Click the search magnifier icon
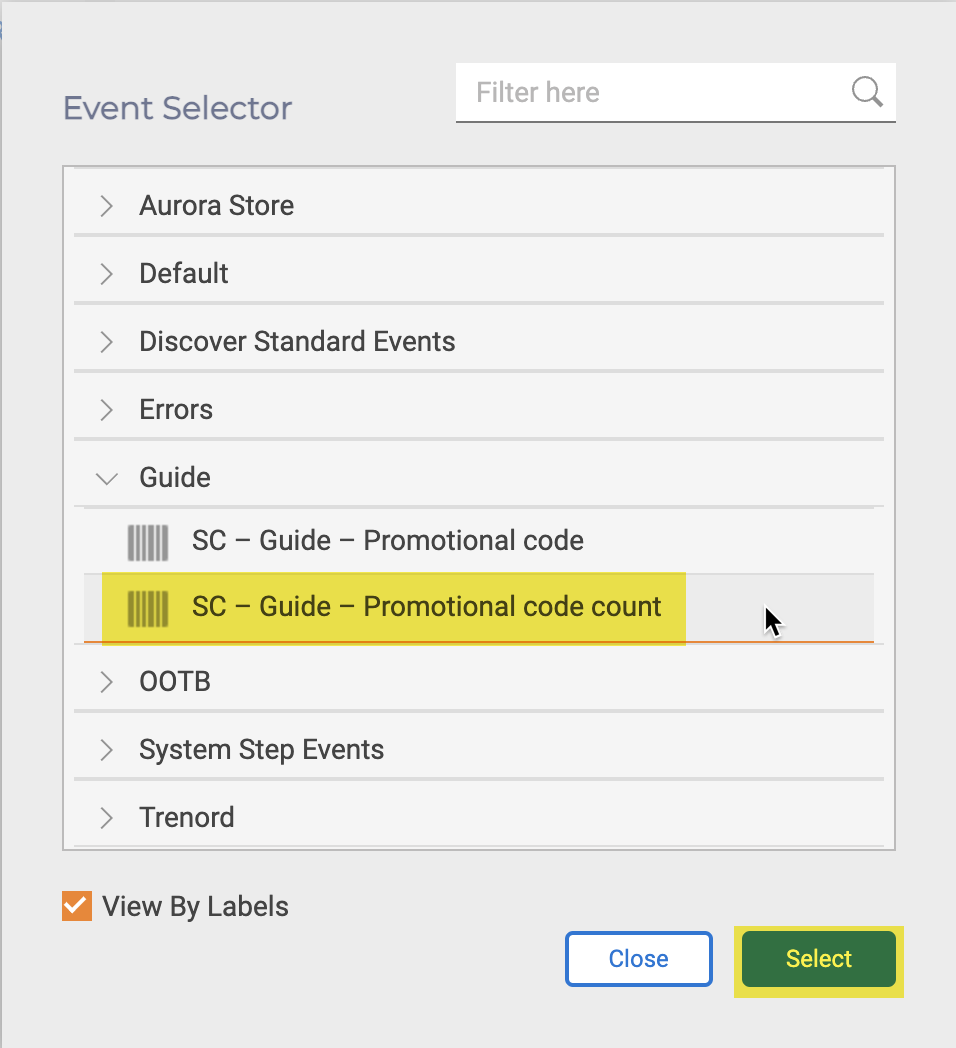 coord(867,92)
